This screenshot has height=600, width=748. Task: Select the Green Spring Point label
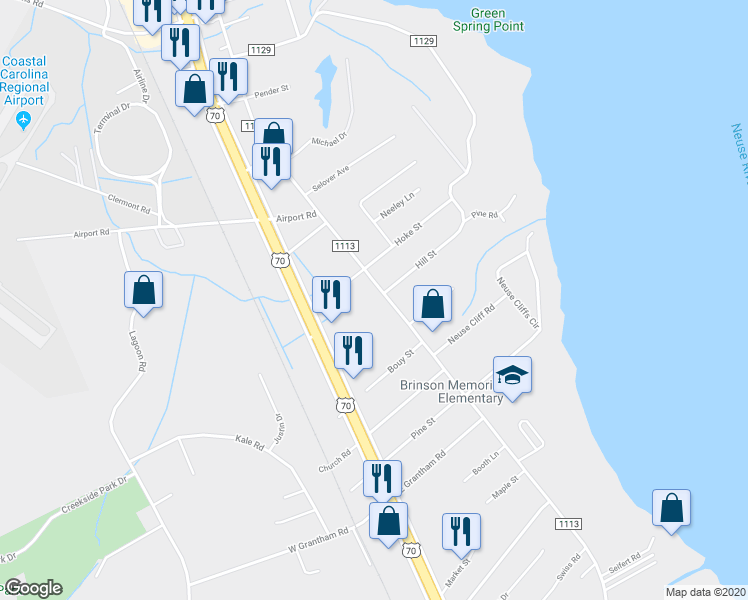coord(488,20)
